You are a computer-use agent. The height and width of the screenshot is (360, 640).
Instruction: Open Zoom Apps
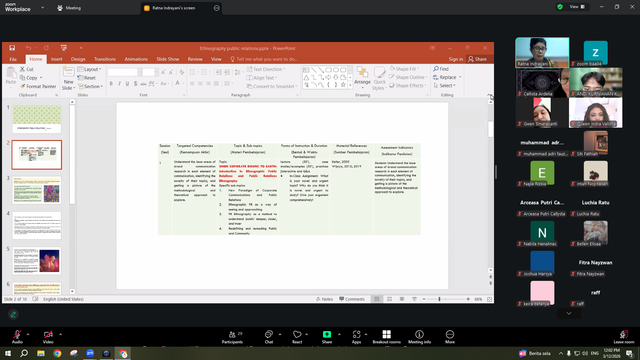click(356, 337)
